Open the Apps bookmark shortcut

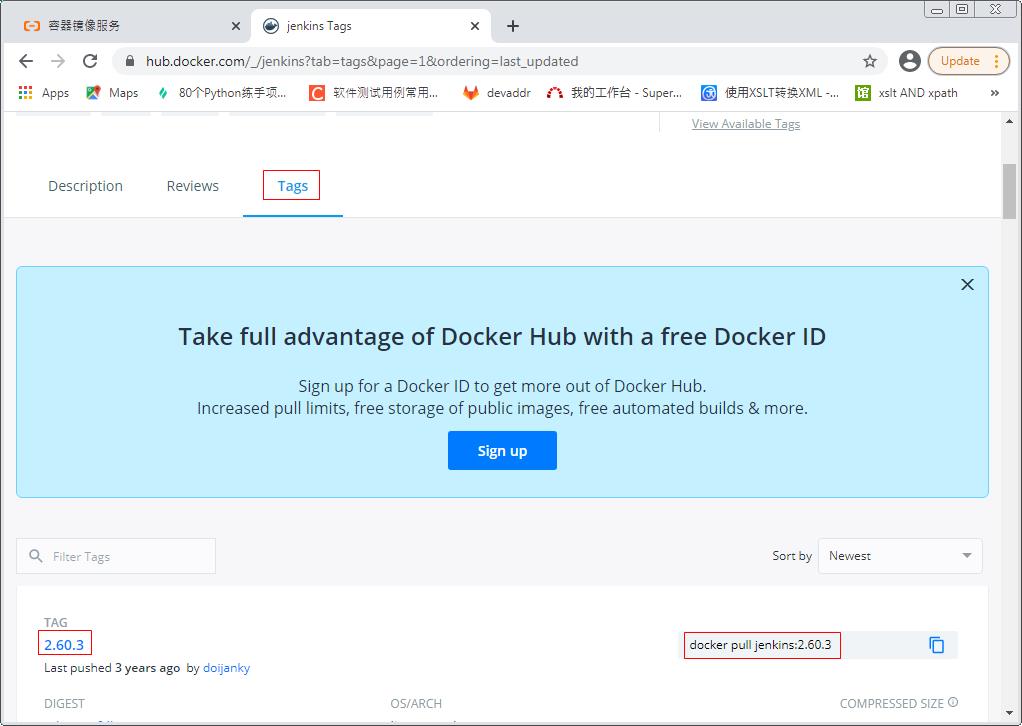click(44, 93)
